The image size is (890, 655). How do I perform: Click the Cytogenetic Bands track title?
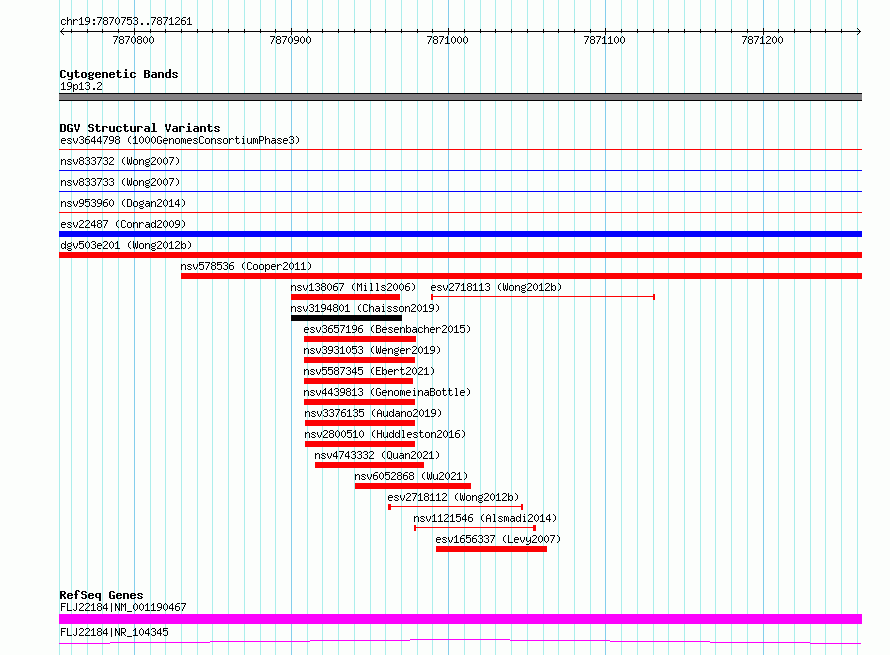tap(119, 74)
